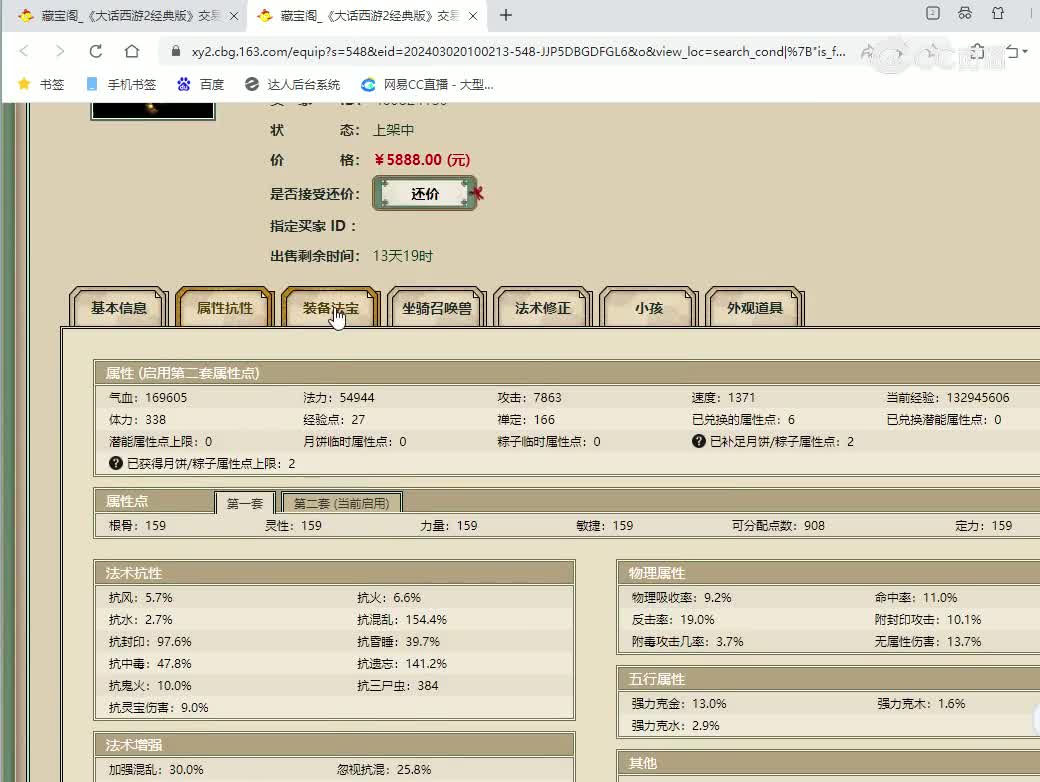Screen dimensions: 1040x782
Task: Select the 第一套 attribute point set
Action: tap(245, 503)
